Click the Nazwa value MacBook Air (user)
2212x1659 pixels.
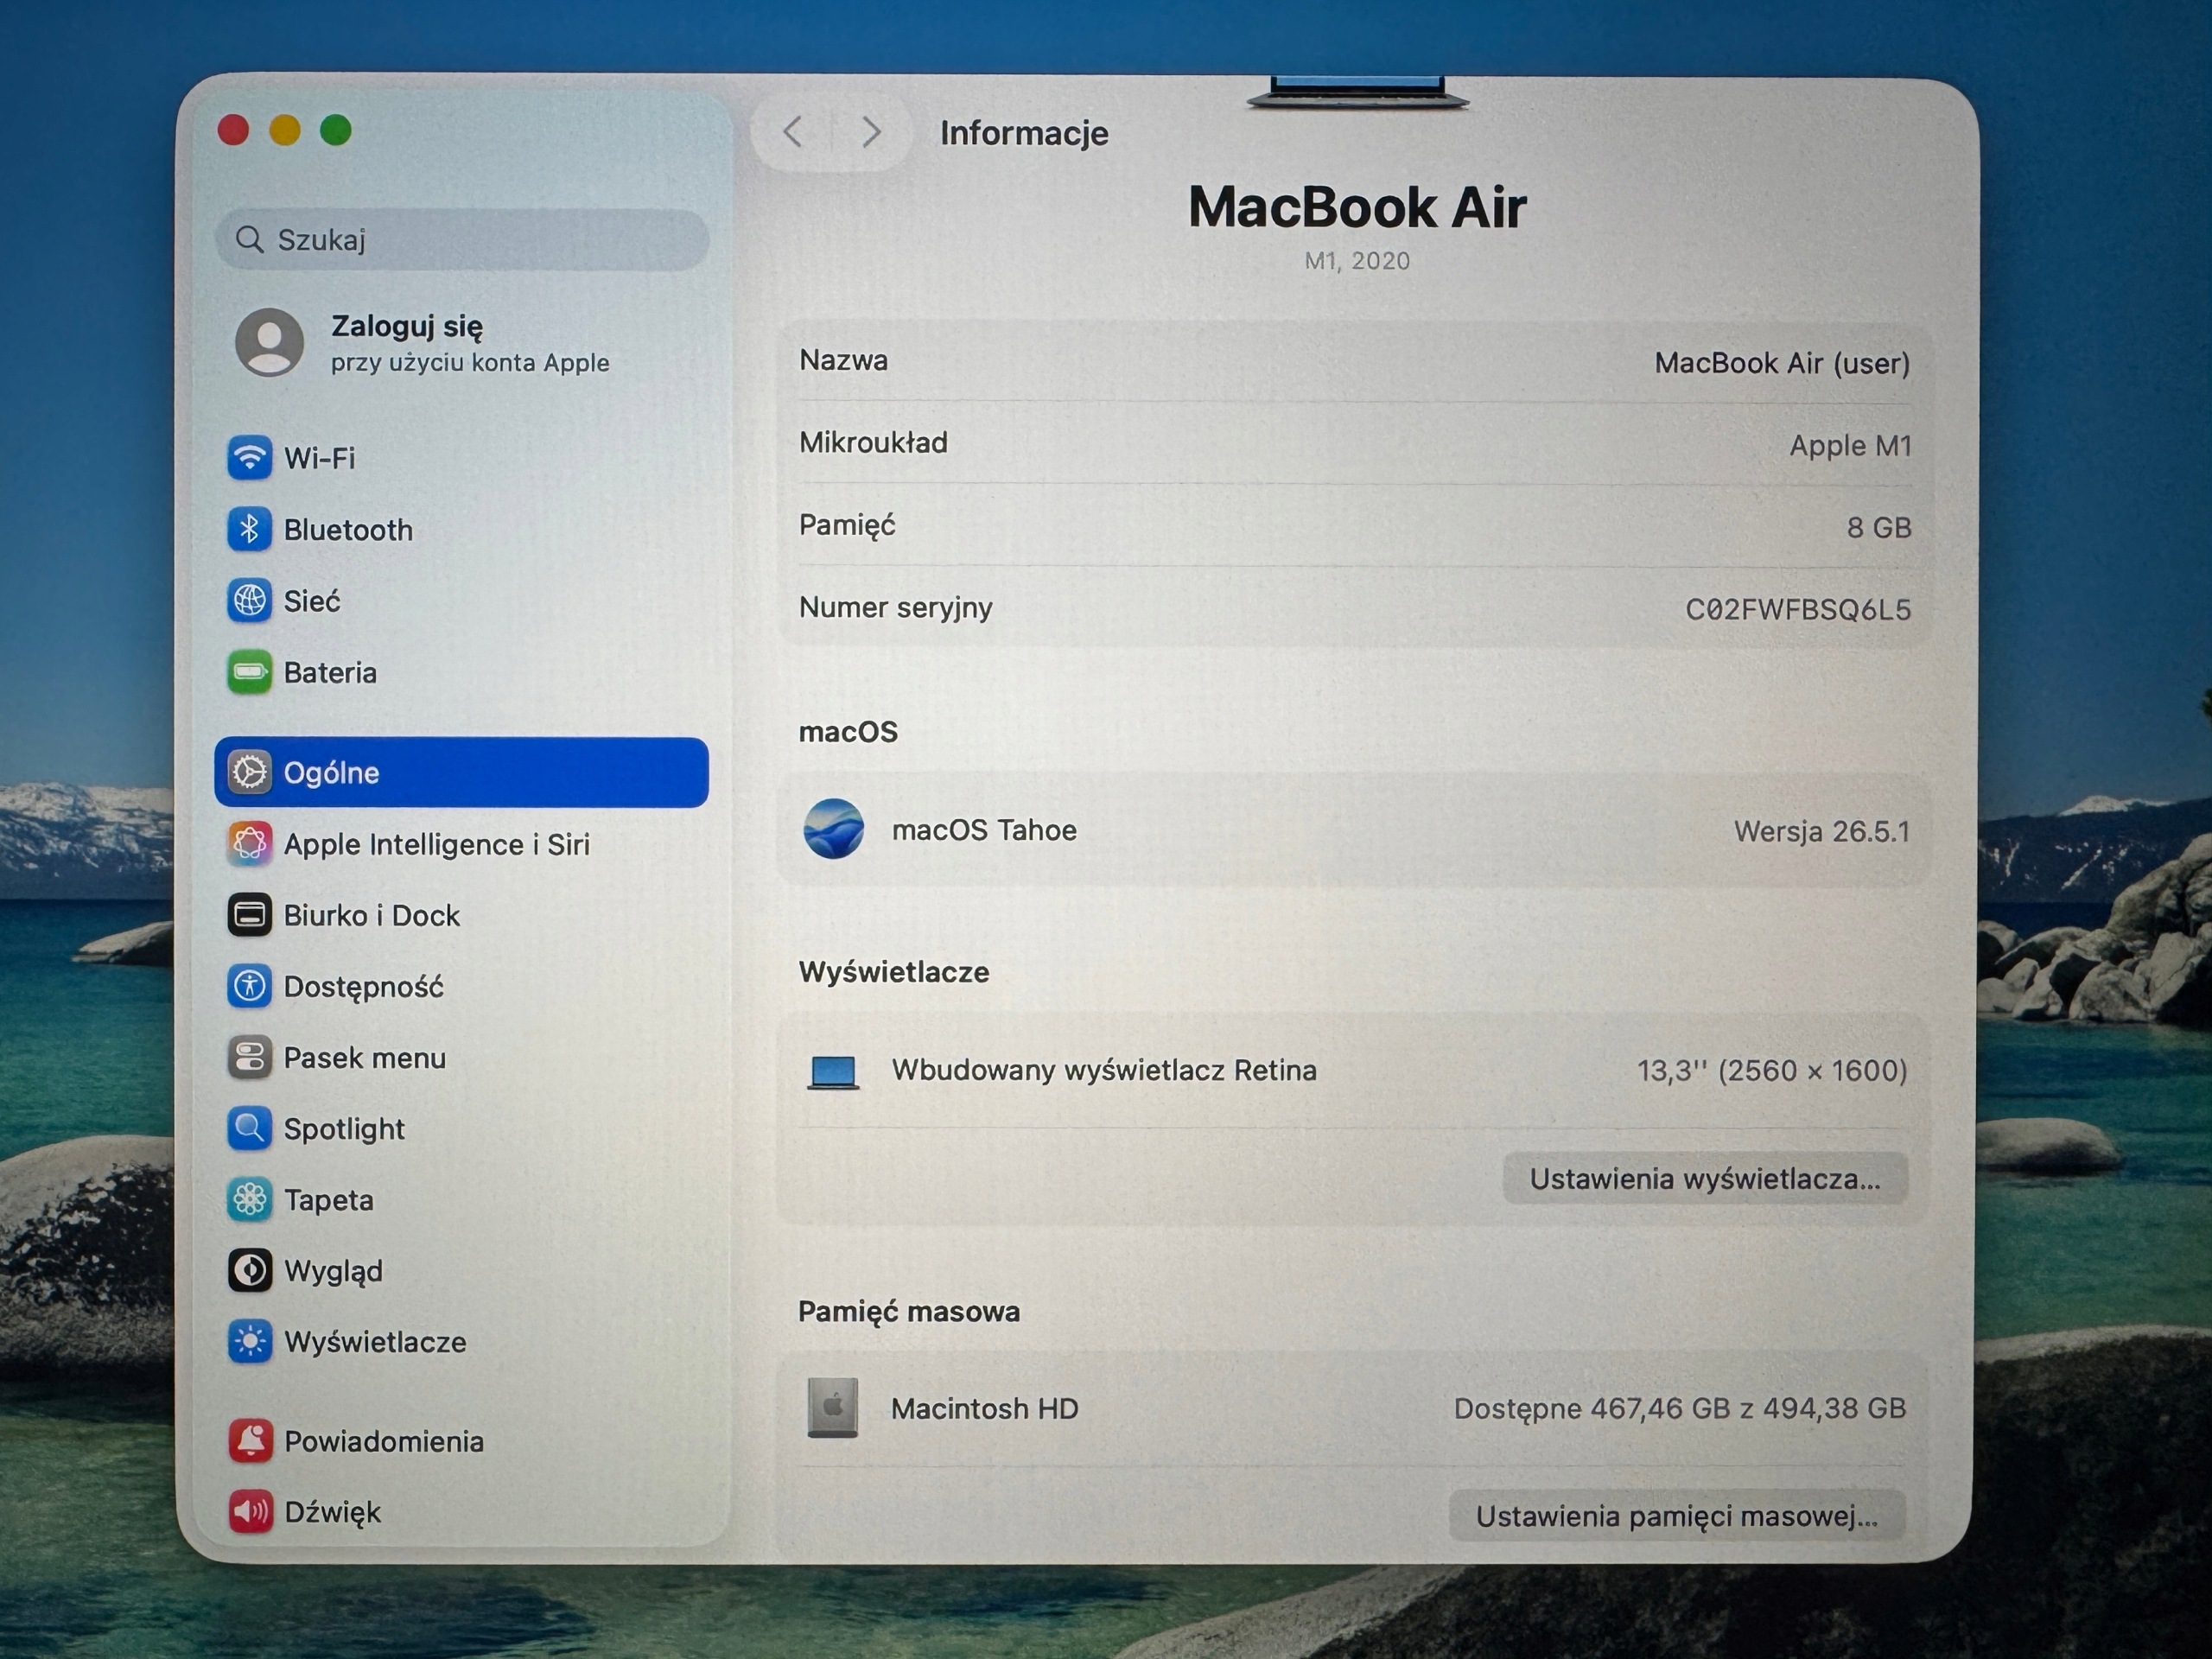pyautogui.click(x=1782, y=363)
